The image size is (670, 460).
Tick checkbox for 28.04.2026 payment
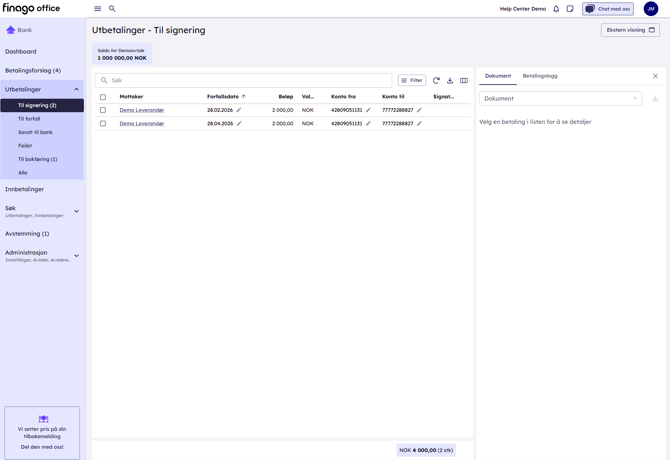coord(103,123)
